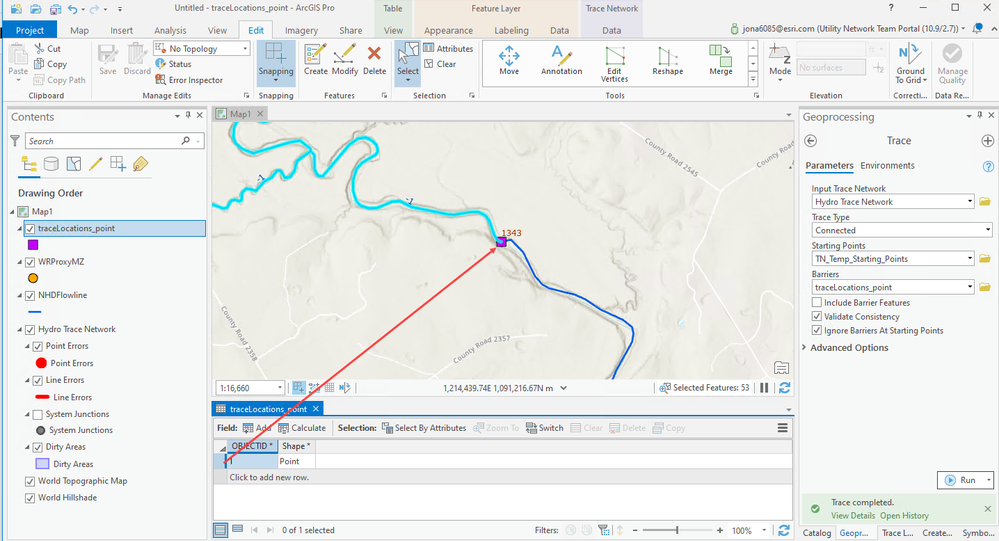Image resolution: width=999 pixels, height=541 pixels.
Task: Activate the Reshape tool
Action: pyautogui.click(x=667, y=61)
